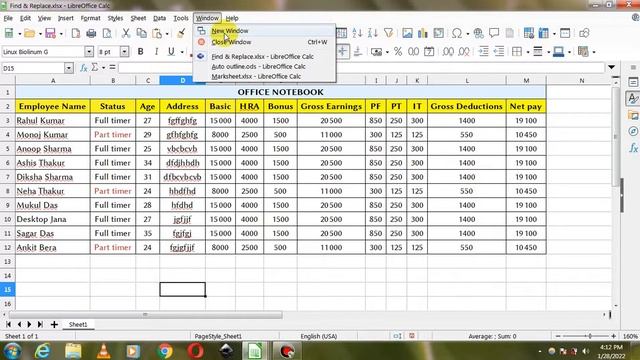Click the Function Wizard fx icon
The height and width of the screenshot is (360, 640).
click(x=83, y=68)
